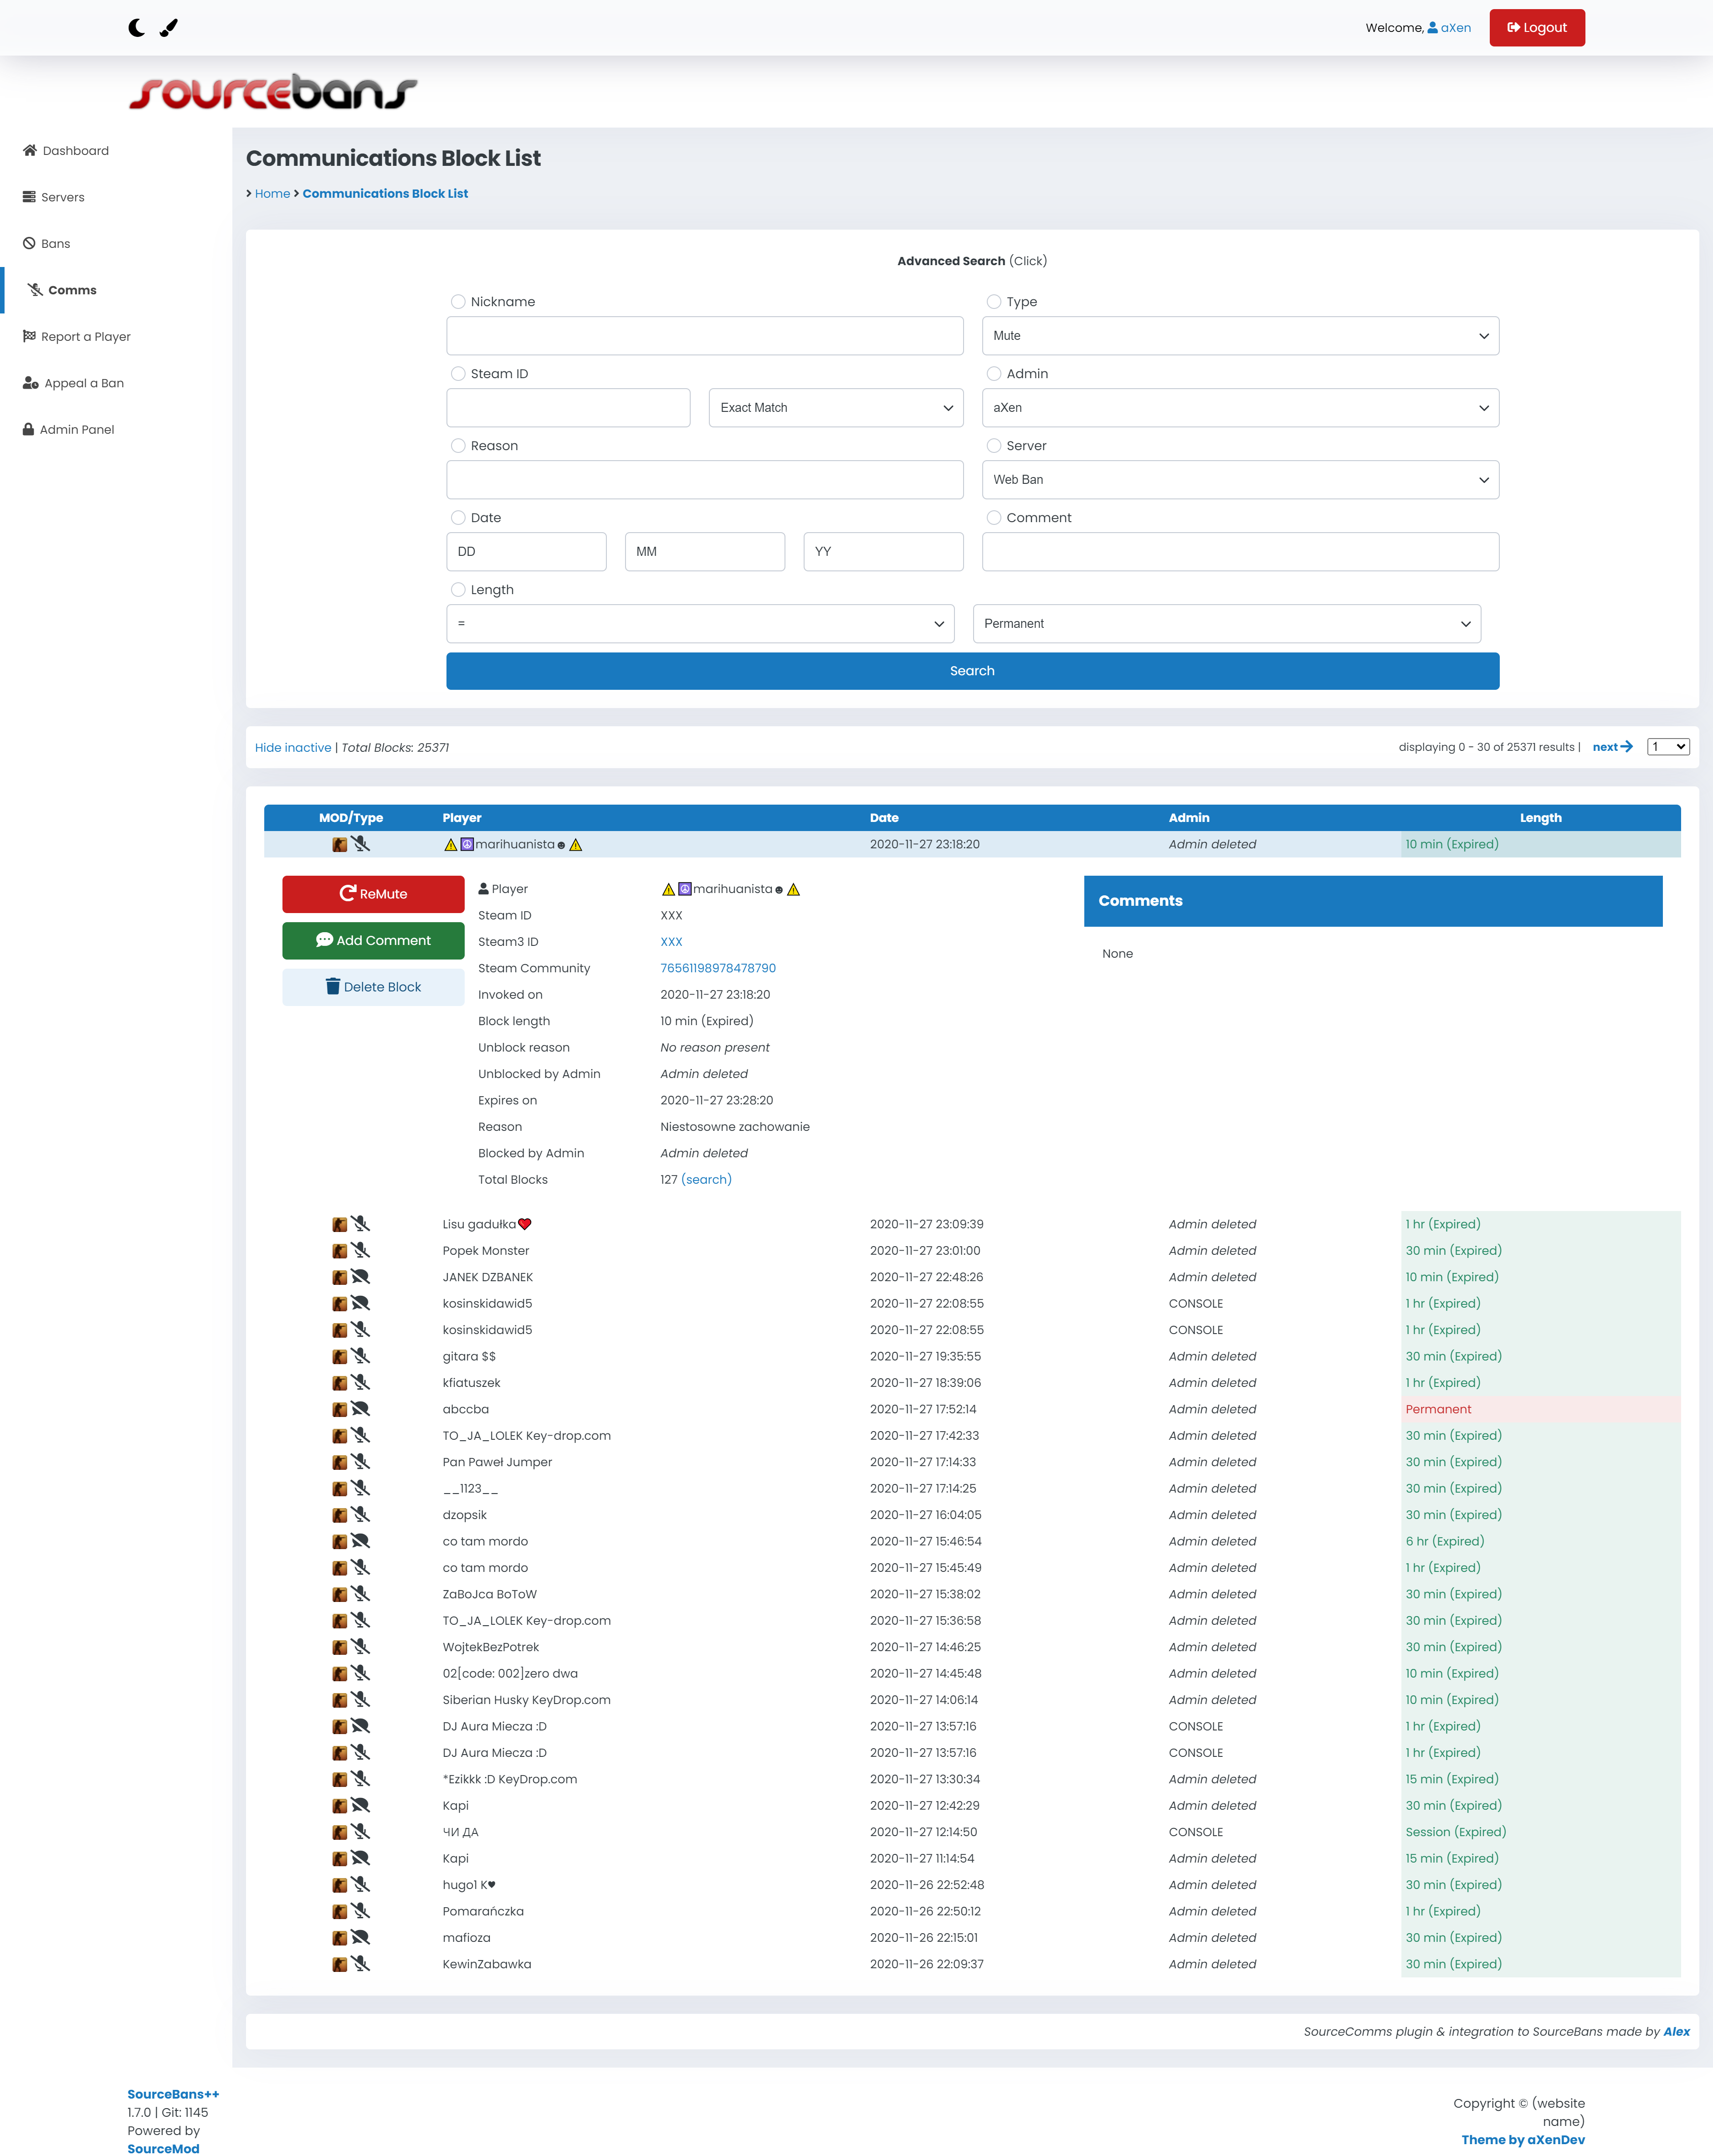Click the Dashboard home icon
The height and width of the screenshot is (2156, 1713).
coord(30,151)
